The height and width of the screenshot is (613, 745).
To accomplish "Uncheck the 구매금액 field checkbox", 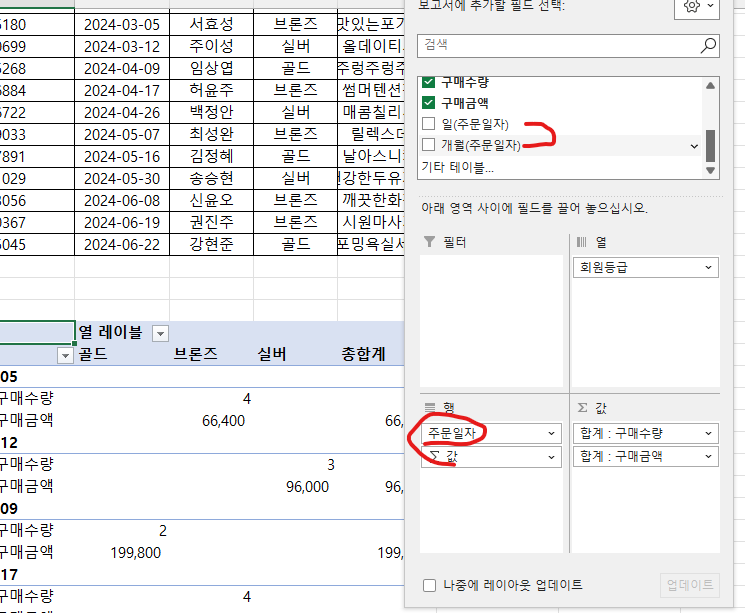I will [x=429, y=102].
